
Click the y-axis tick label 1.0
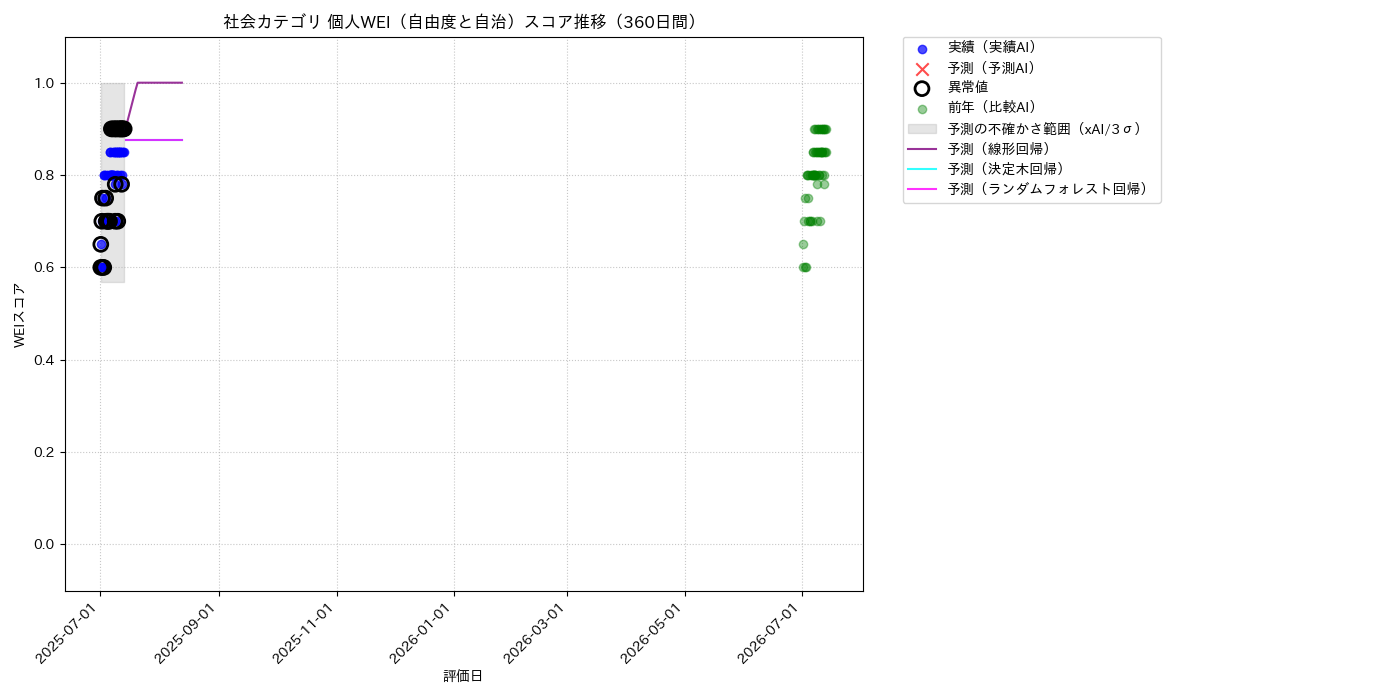[47, 83]
